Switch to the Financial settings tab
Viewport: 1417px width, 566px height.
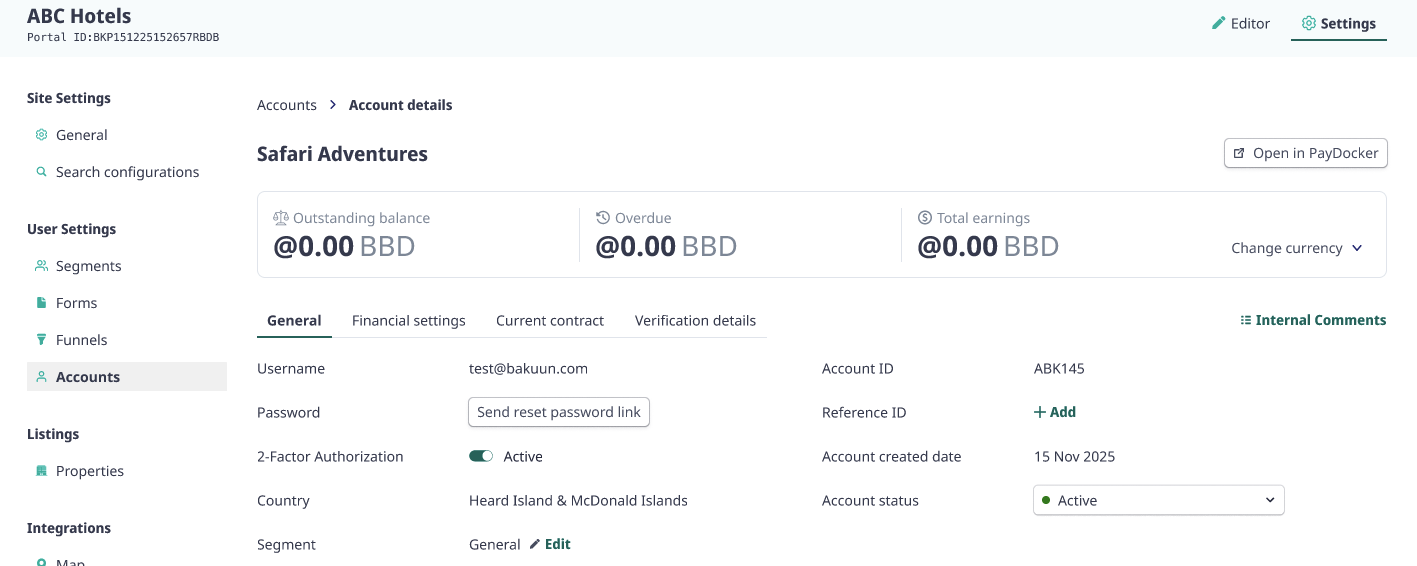(x=409, y=321)
